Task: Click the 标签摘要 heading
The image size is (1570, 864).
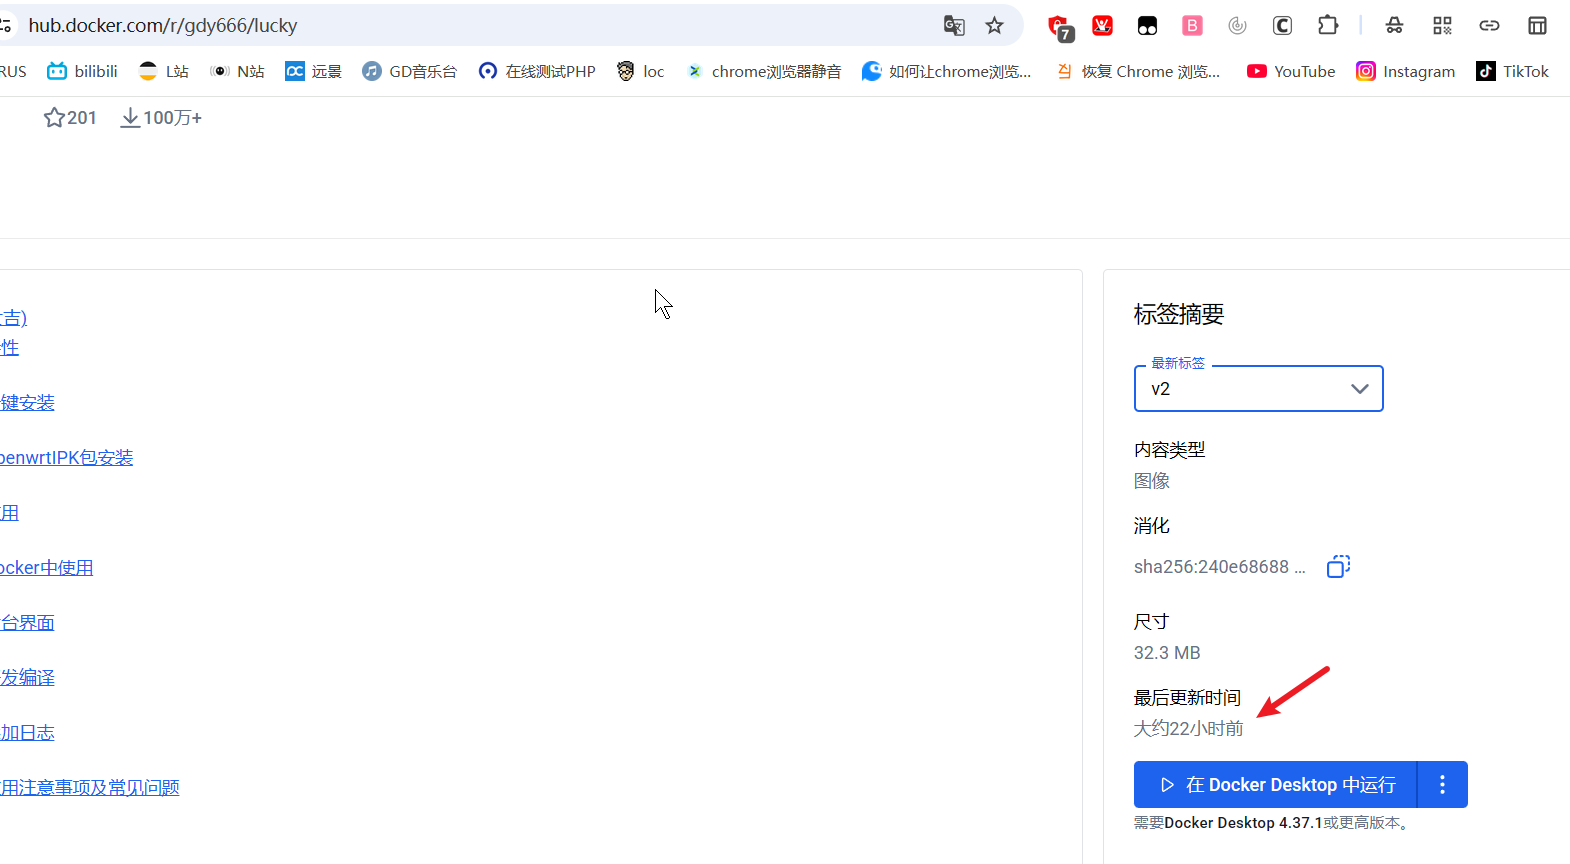Action: coord(1179,315)
